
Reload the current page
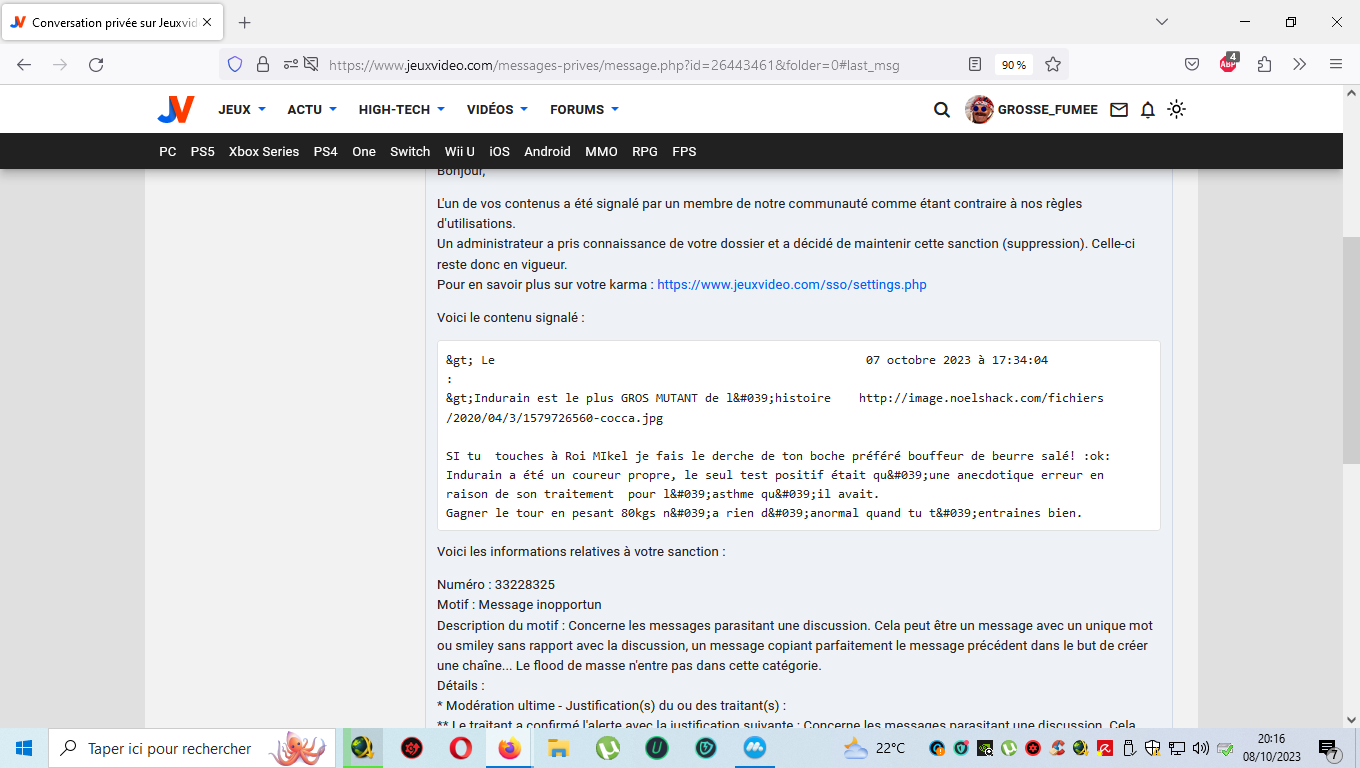click(96, 65)
